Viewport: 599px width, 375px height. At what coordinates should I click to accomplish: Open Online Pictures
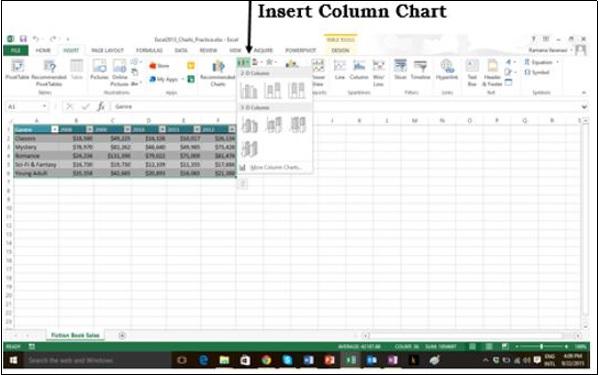tap(119, 73)
